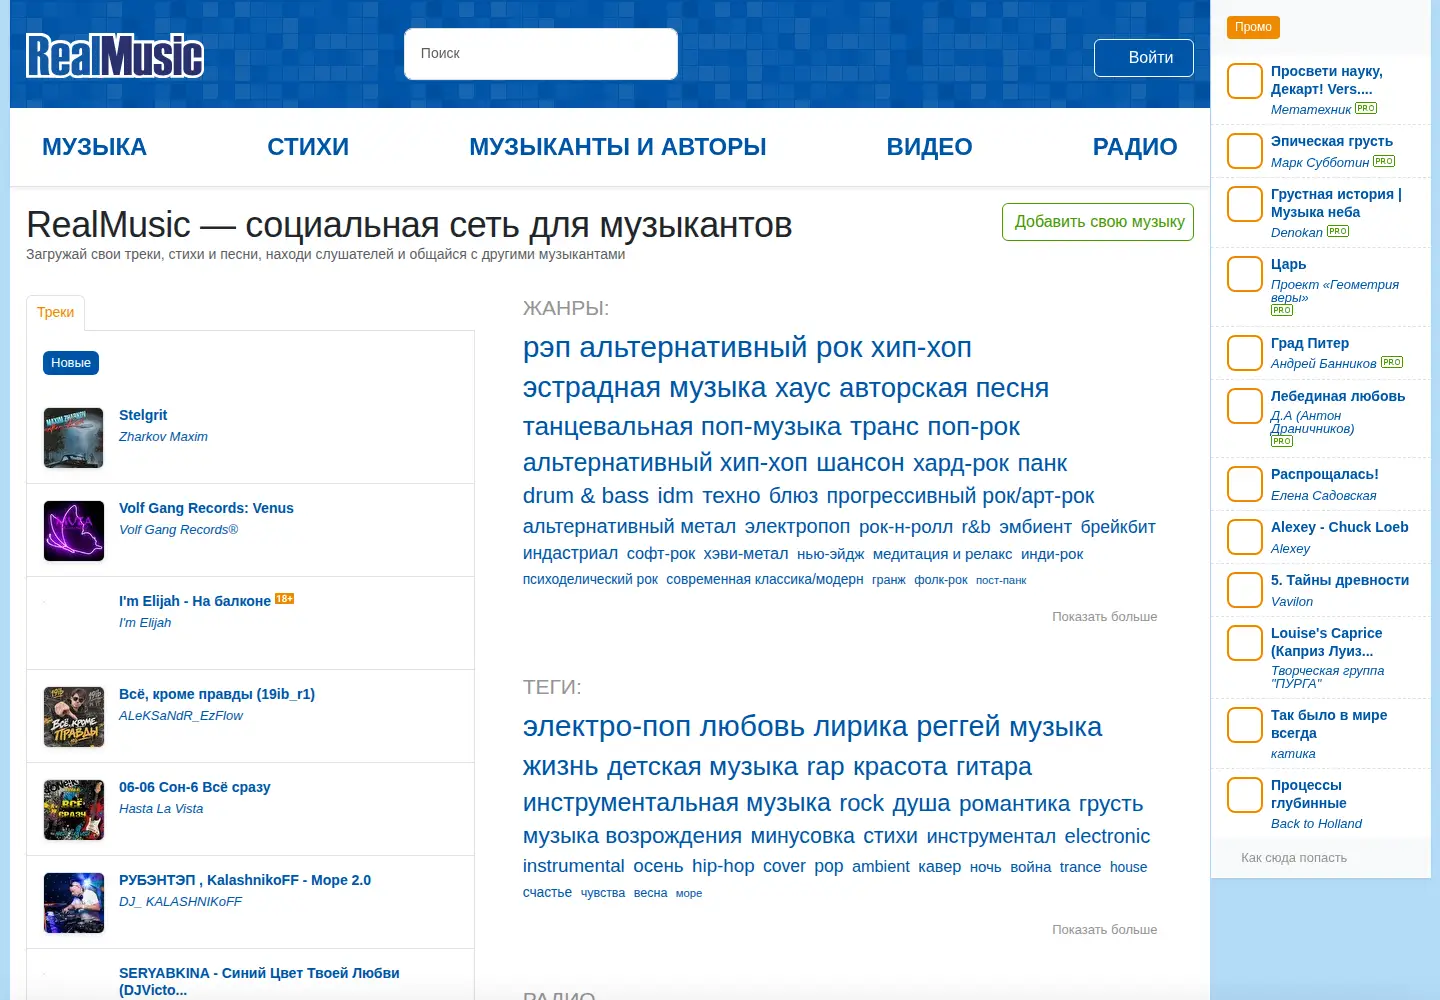Click orange cover icon beside Град Питер
The height and width of the screenshot is (1000, 1440).
(x=1245, y=353)
